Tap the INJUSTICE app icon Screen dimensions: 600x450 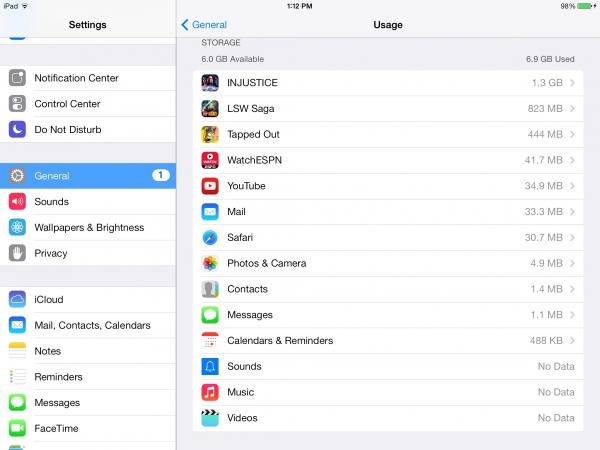pos(210,82)
